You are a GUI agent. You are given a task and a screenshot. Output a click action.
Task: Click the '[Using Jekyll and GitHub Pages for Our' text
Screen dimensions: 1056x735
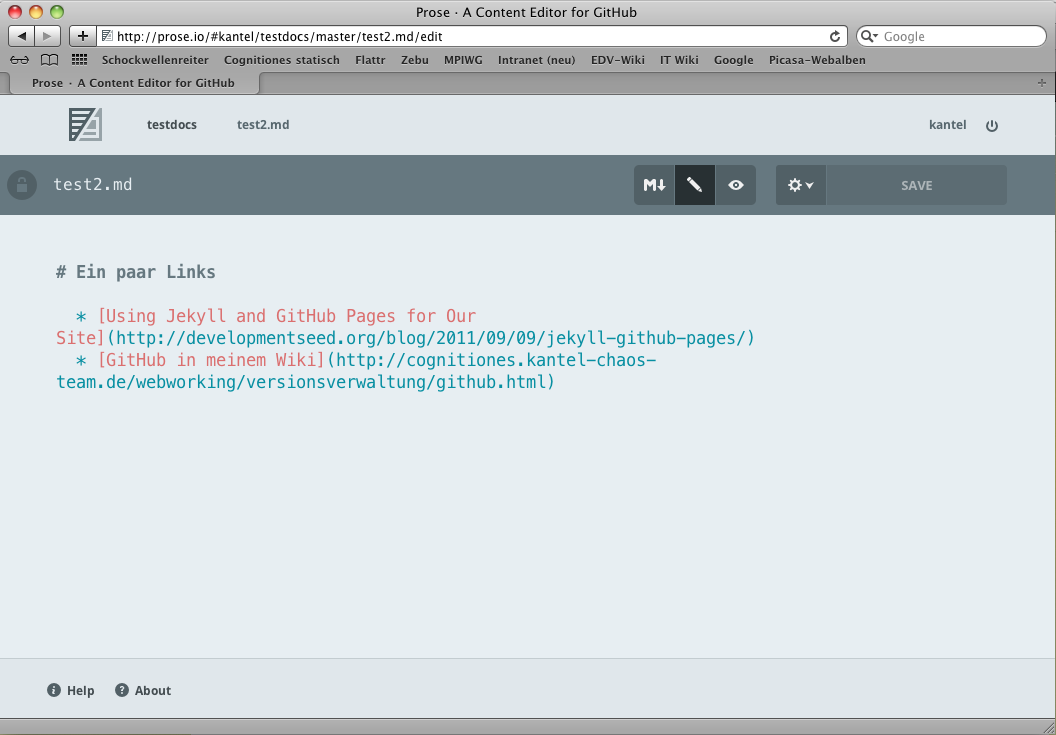(x=287, y=316)
